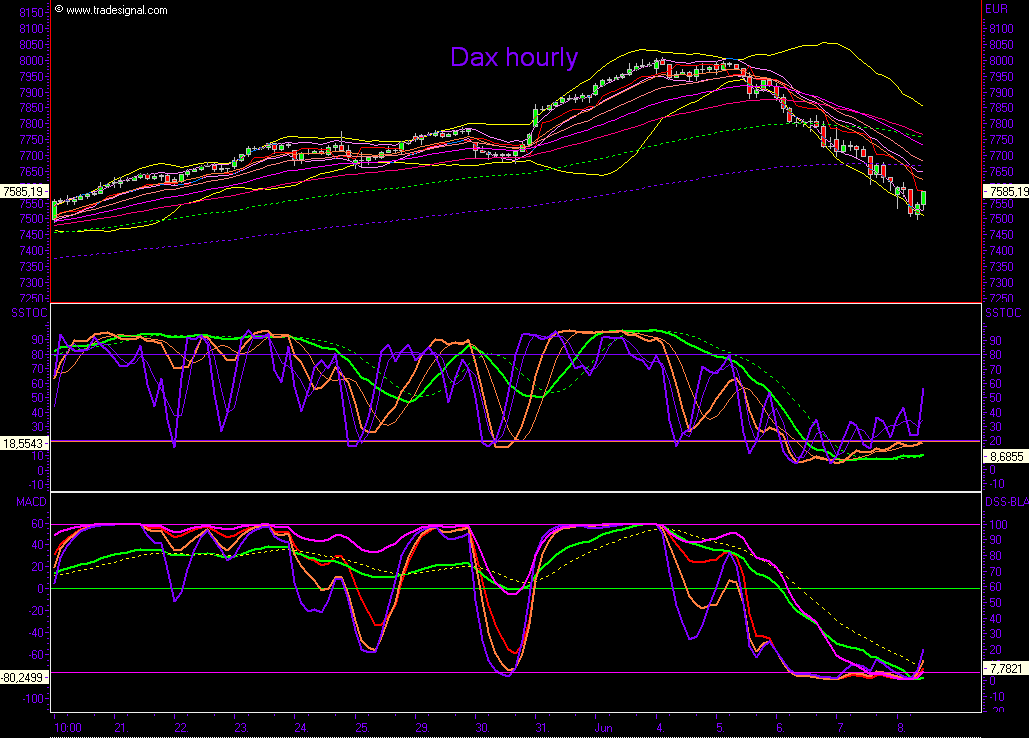Click the '8' date marker on time axis
This screenshot has height=738, width=1029.
(901, 727)
